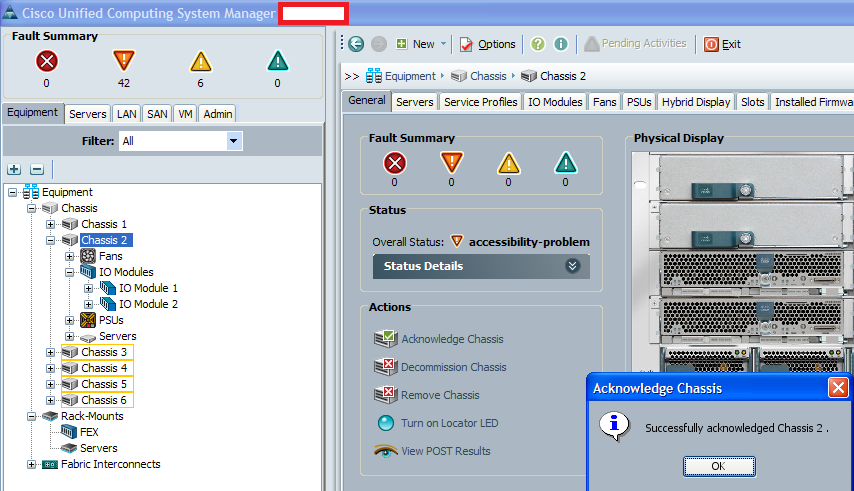Expand the Chassis 1 tree node
Screen dimensions: 854x491
click(x=50, y=224)
